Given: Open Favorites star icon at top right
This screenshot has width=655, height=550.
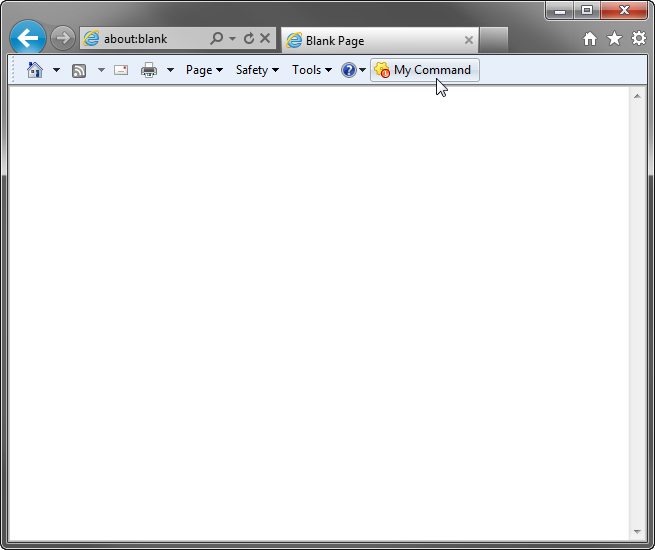Looking at the screenshot, I should (614, 39).
